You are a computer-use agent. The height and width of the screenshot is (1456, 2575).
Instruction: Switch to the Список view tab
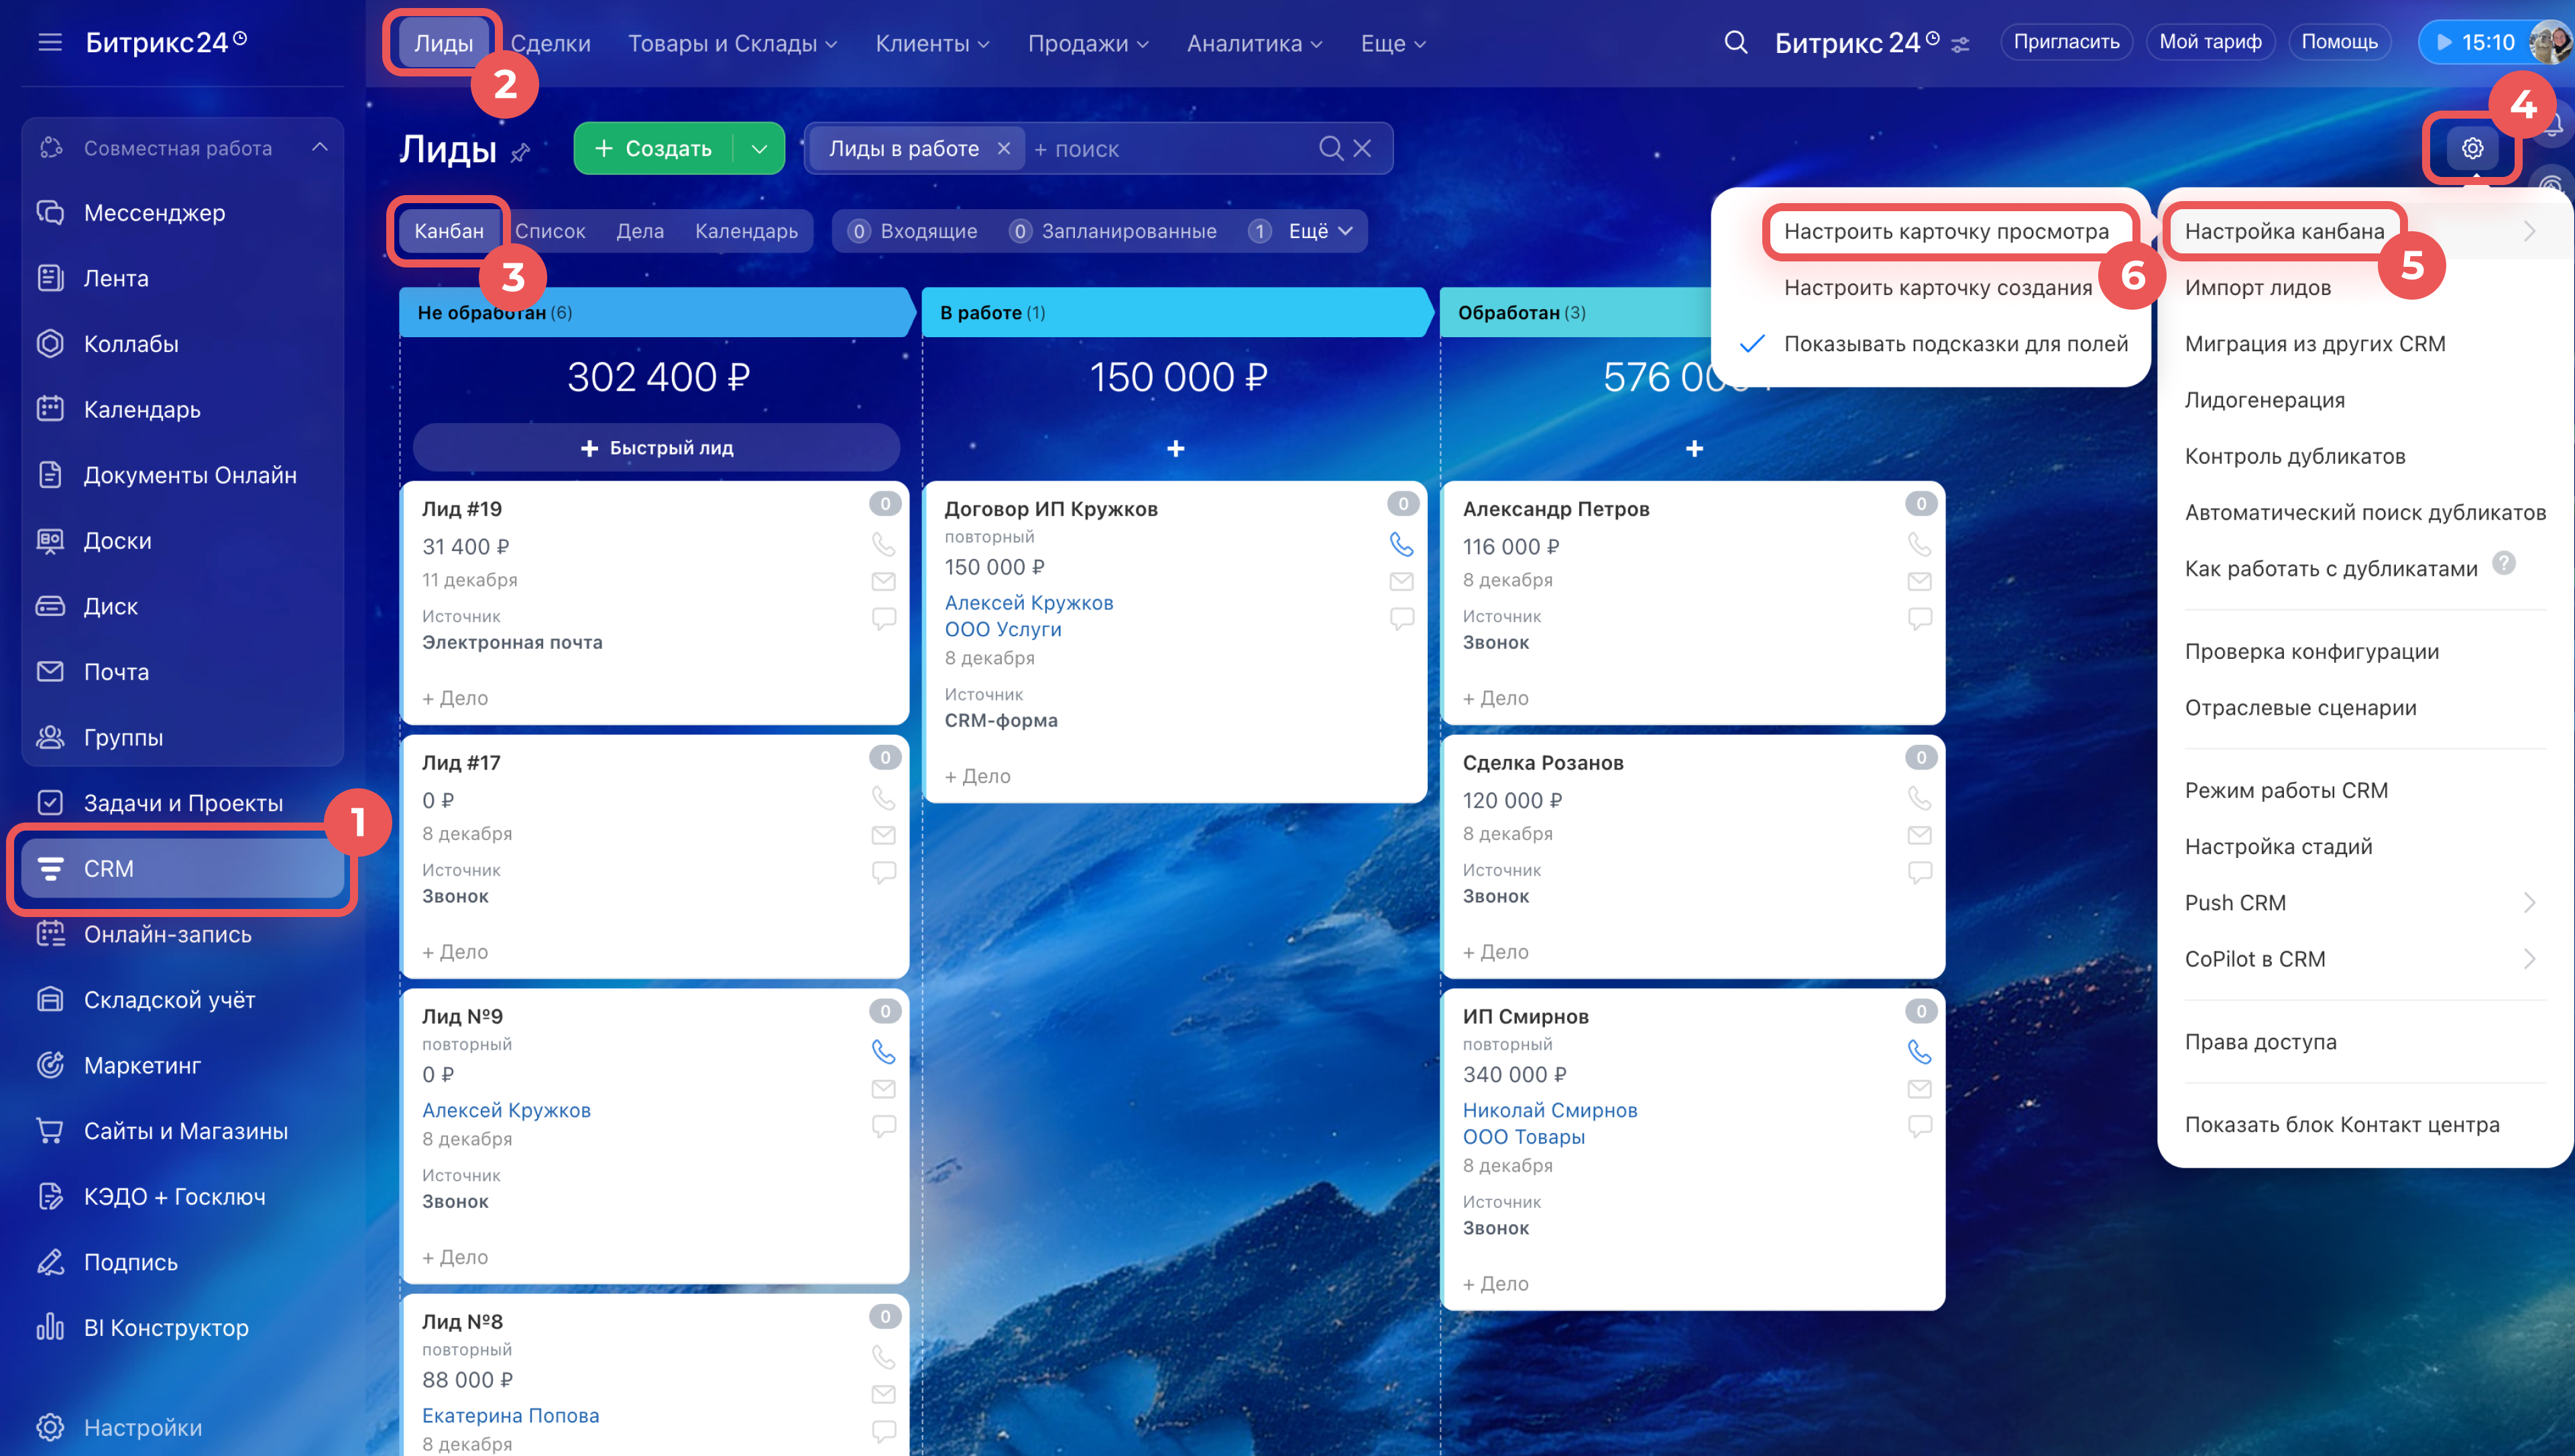click(550, 231)
